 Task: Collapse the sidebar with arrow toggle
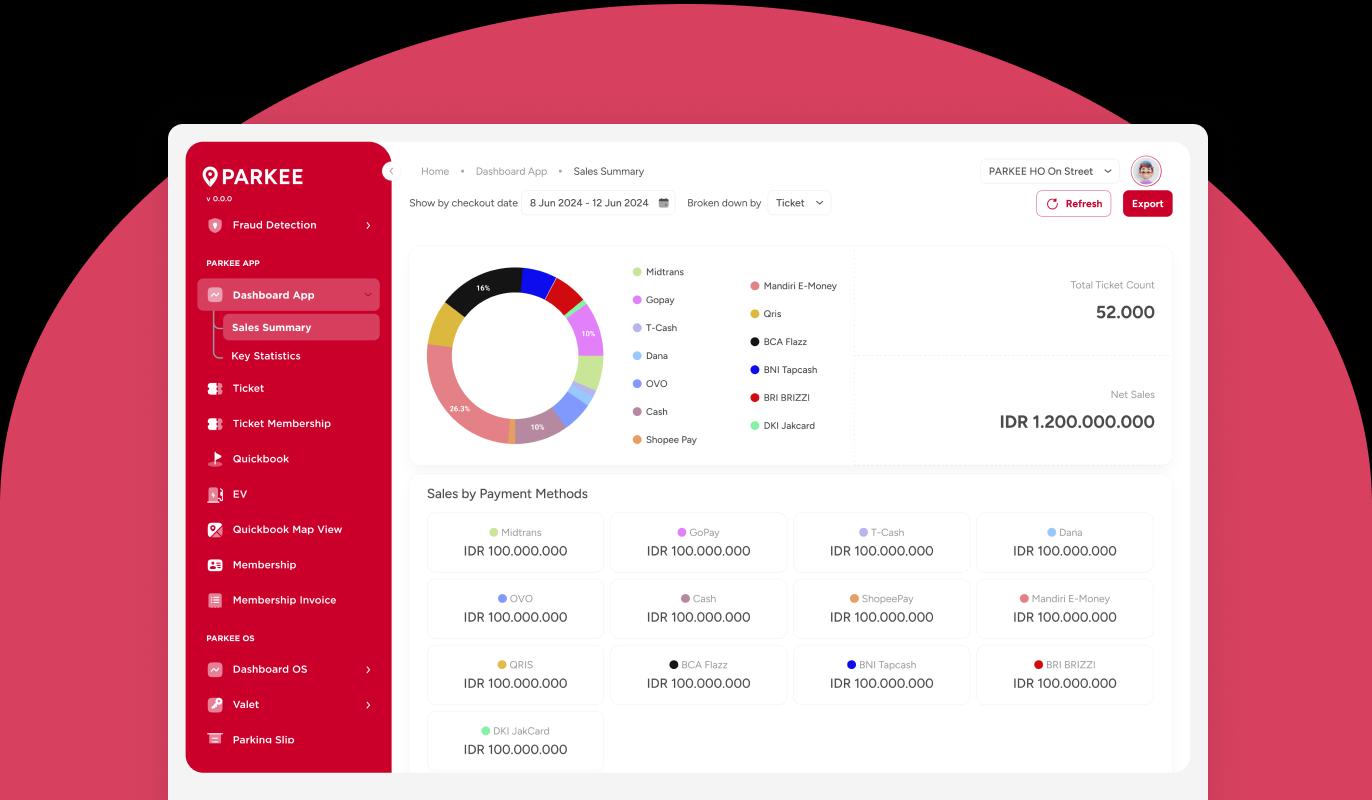389,171
